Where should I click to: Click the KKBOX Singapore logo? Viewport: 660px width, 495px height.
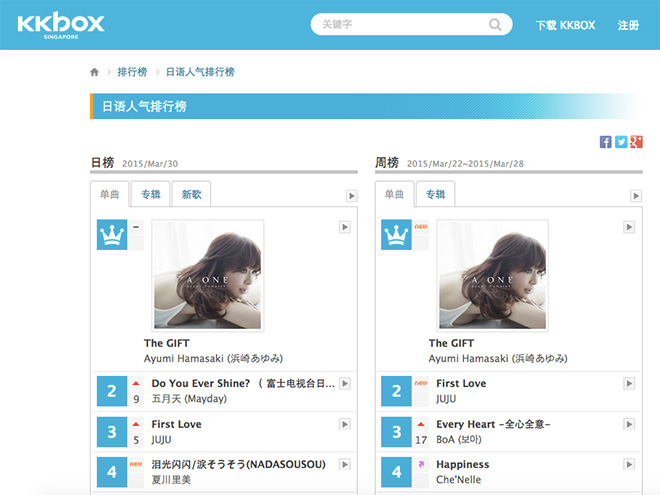(61, 25)
